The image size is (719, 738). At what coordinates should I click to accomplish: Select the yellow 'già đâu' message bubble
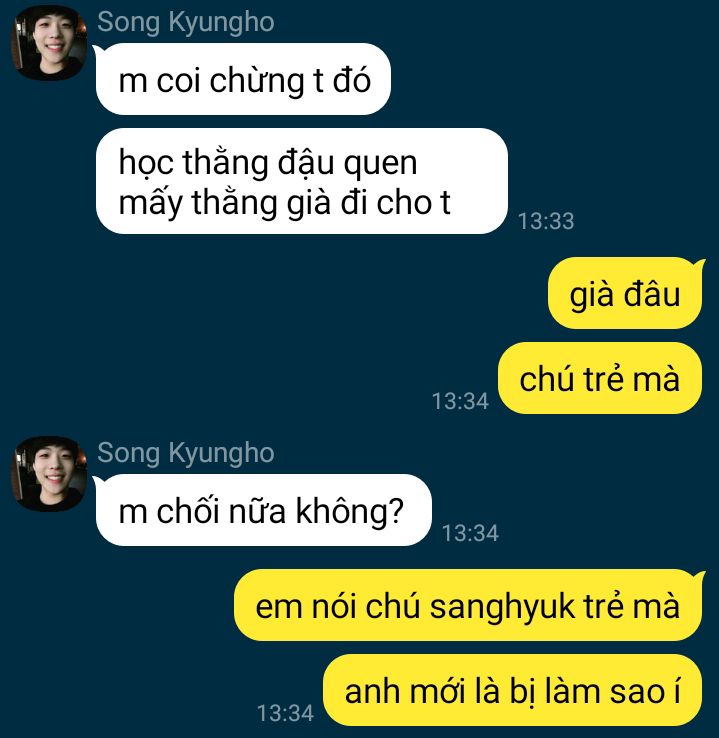pos(625,293)
